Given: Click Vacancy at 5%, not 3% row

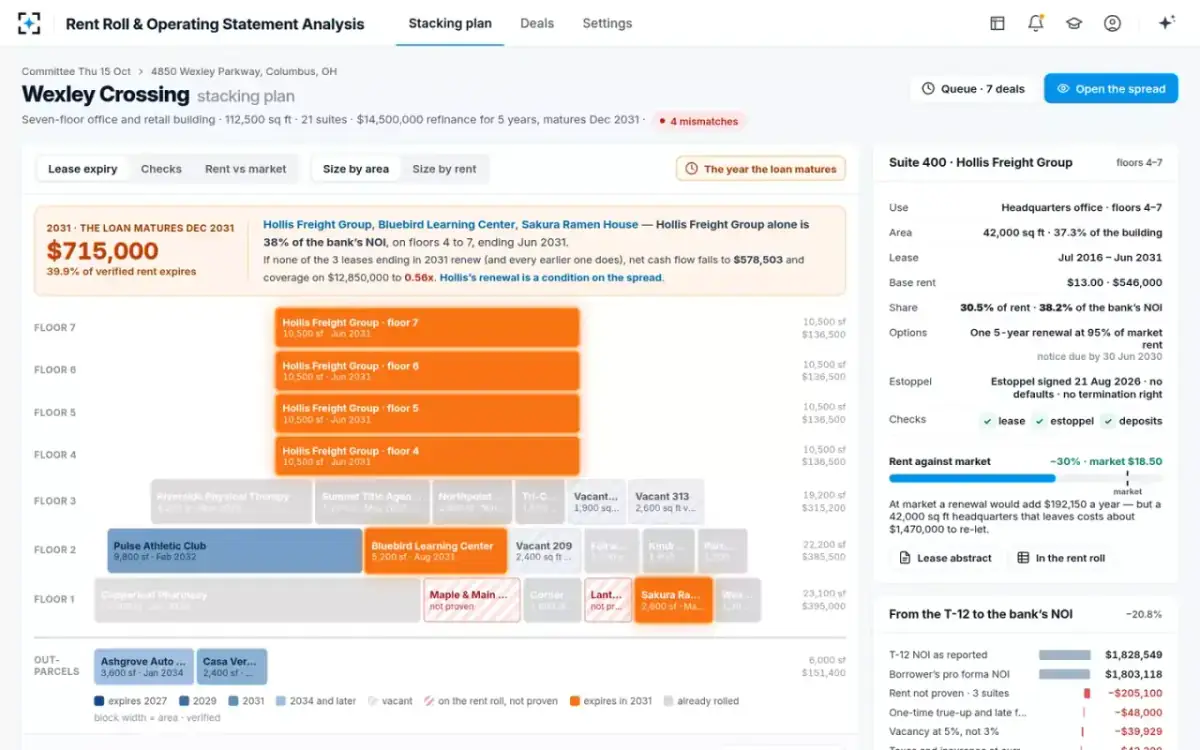Looking at the screenshot, I should point(1026,732).
